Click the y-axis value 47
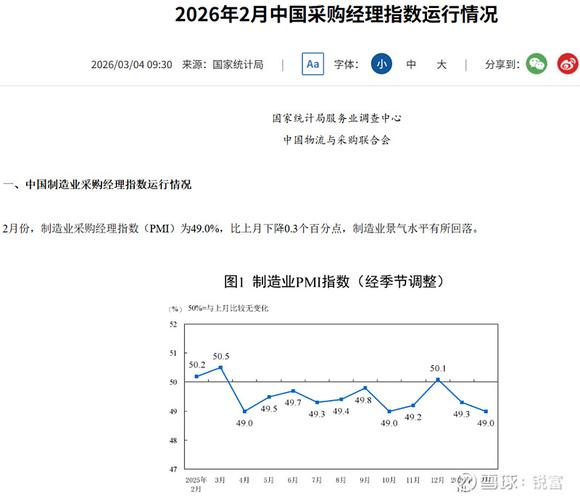This screenshot has width=580, height=500. [173, 469]
